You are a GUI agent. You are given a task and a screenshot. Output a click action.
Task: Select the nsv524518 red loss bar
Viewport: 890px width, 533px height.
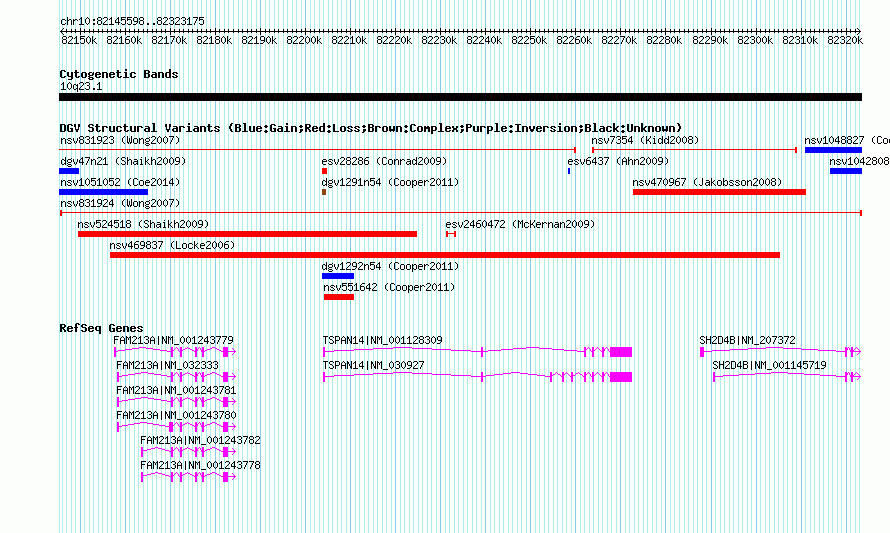click(x=247, y=234)
